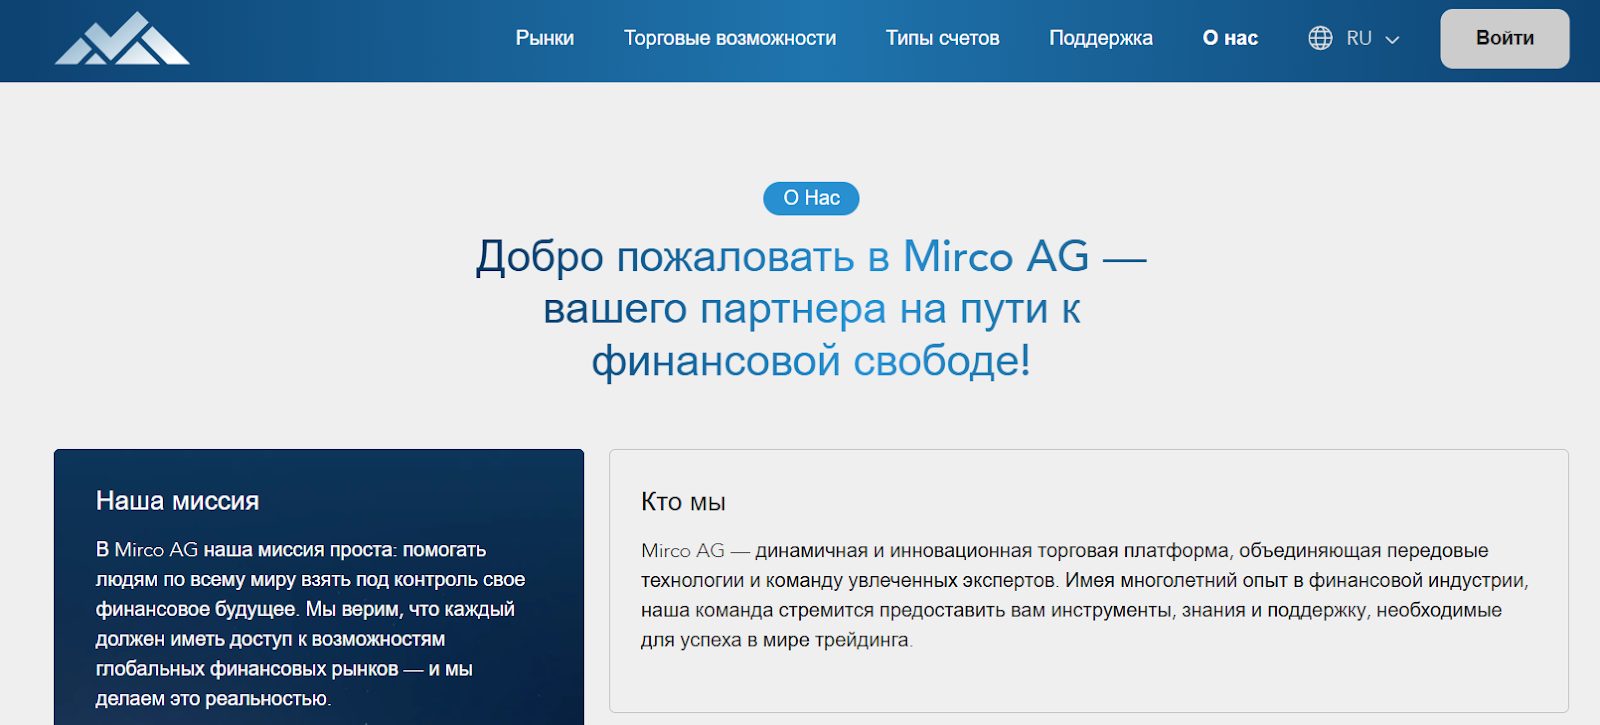1600x725 pixels.
Task: Select the RU language label
Action: (x=1358, y=38)
